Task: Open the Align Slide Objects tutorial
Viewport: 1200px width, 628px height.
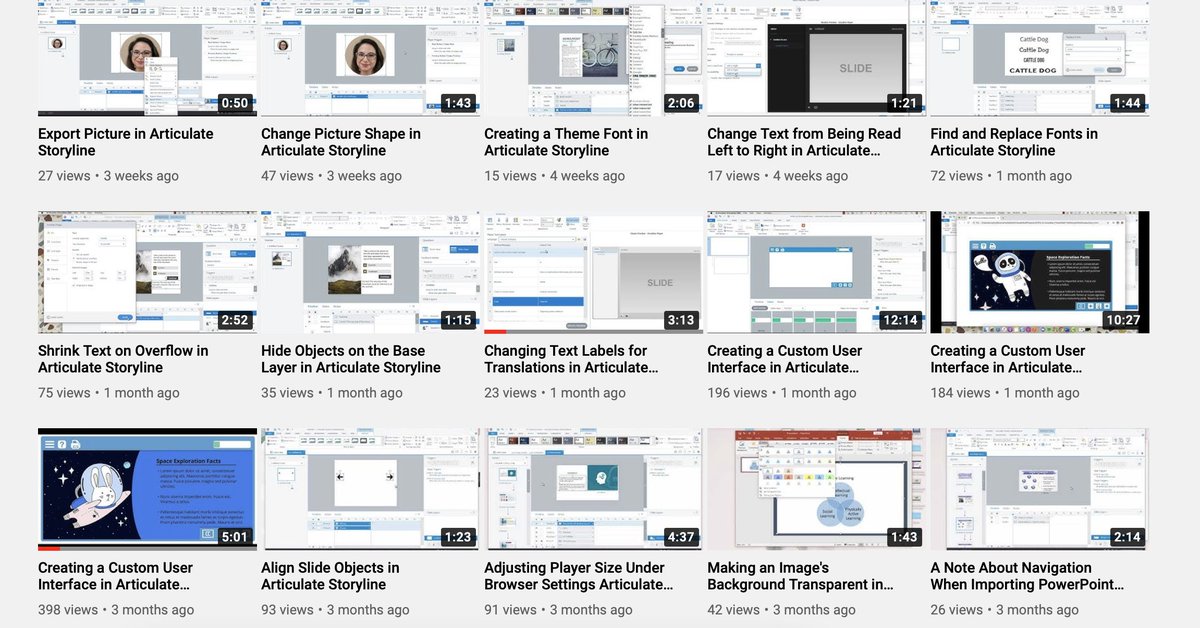Action: coord(370,488)
